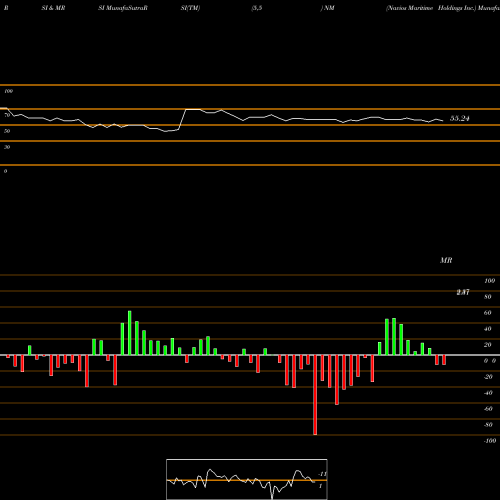500x500 pixels.
Task: Click the SI MunafaSutraR header text
Action: 123,8
